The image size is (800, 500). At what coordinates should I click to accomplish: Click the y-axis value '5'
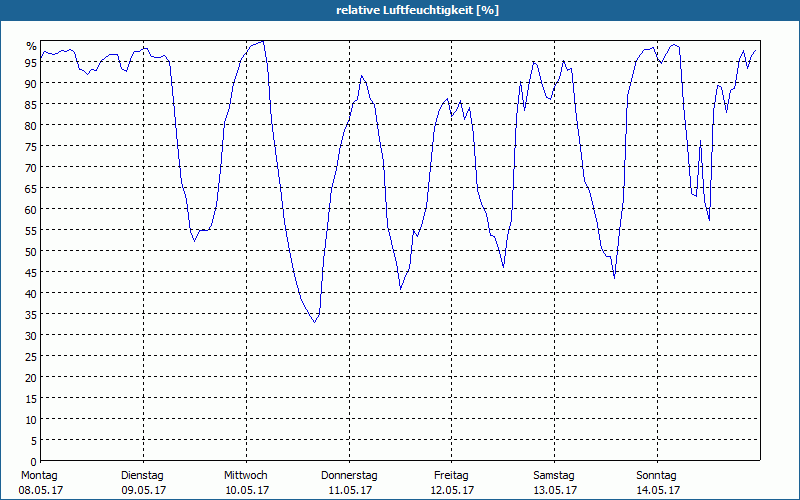[x=34, y=440]
